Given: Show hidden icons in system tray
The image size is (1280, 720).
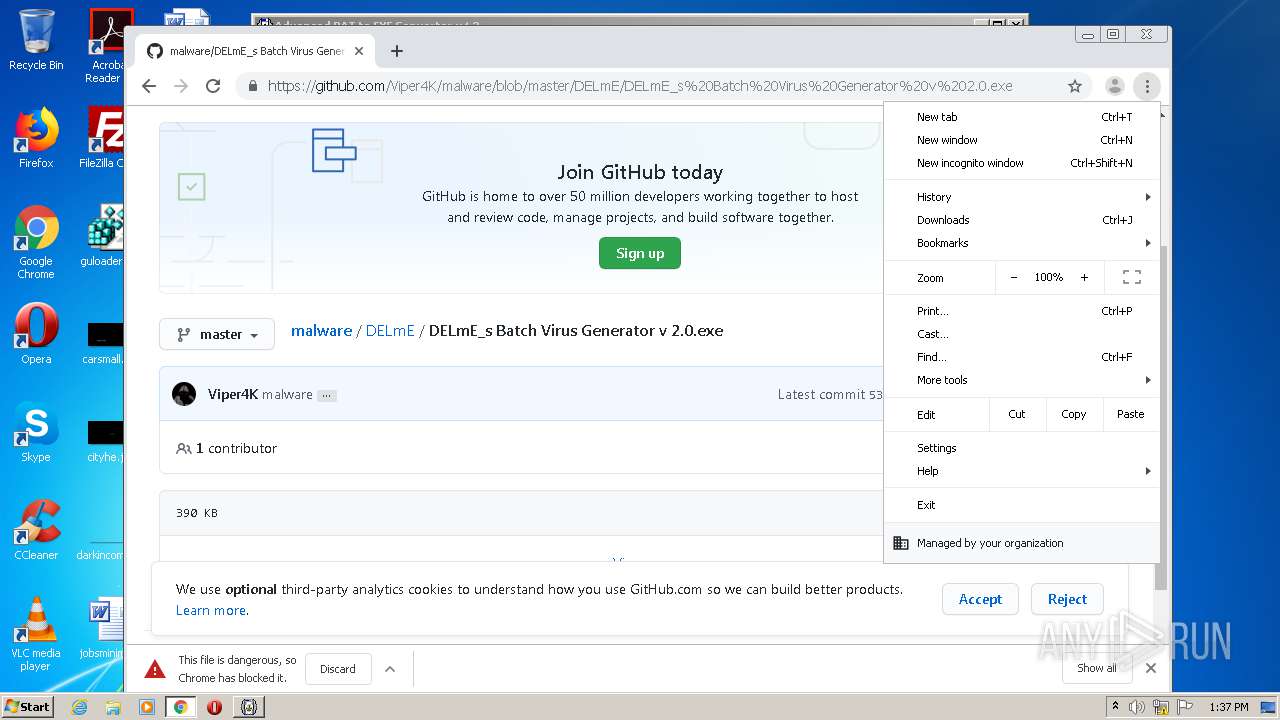Looking at the screenshot, I should click(1116, 706).
